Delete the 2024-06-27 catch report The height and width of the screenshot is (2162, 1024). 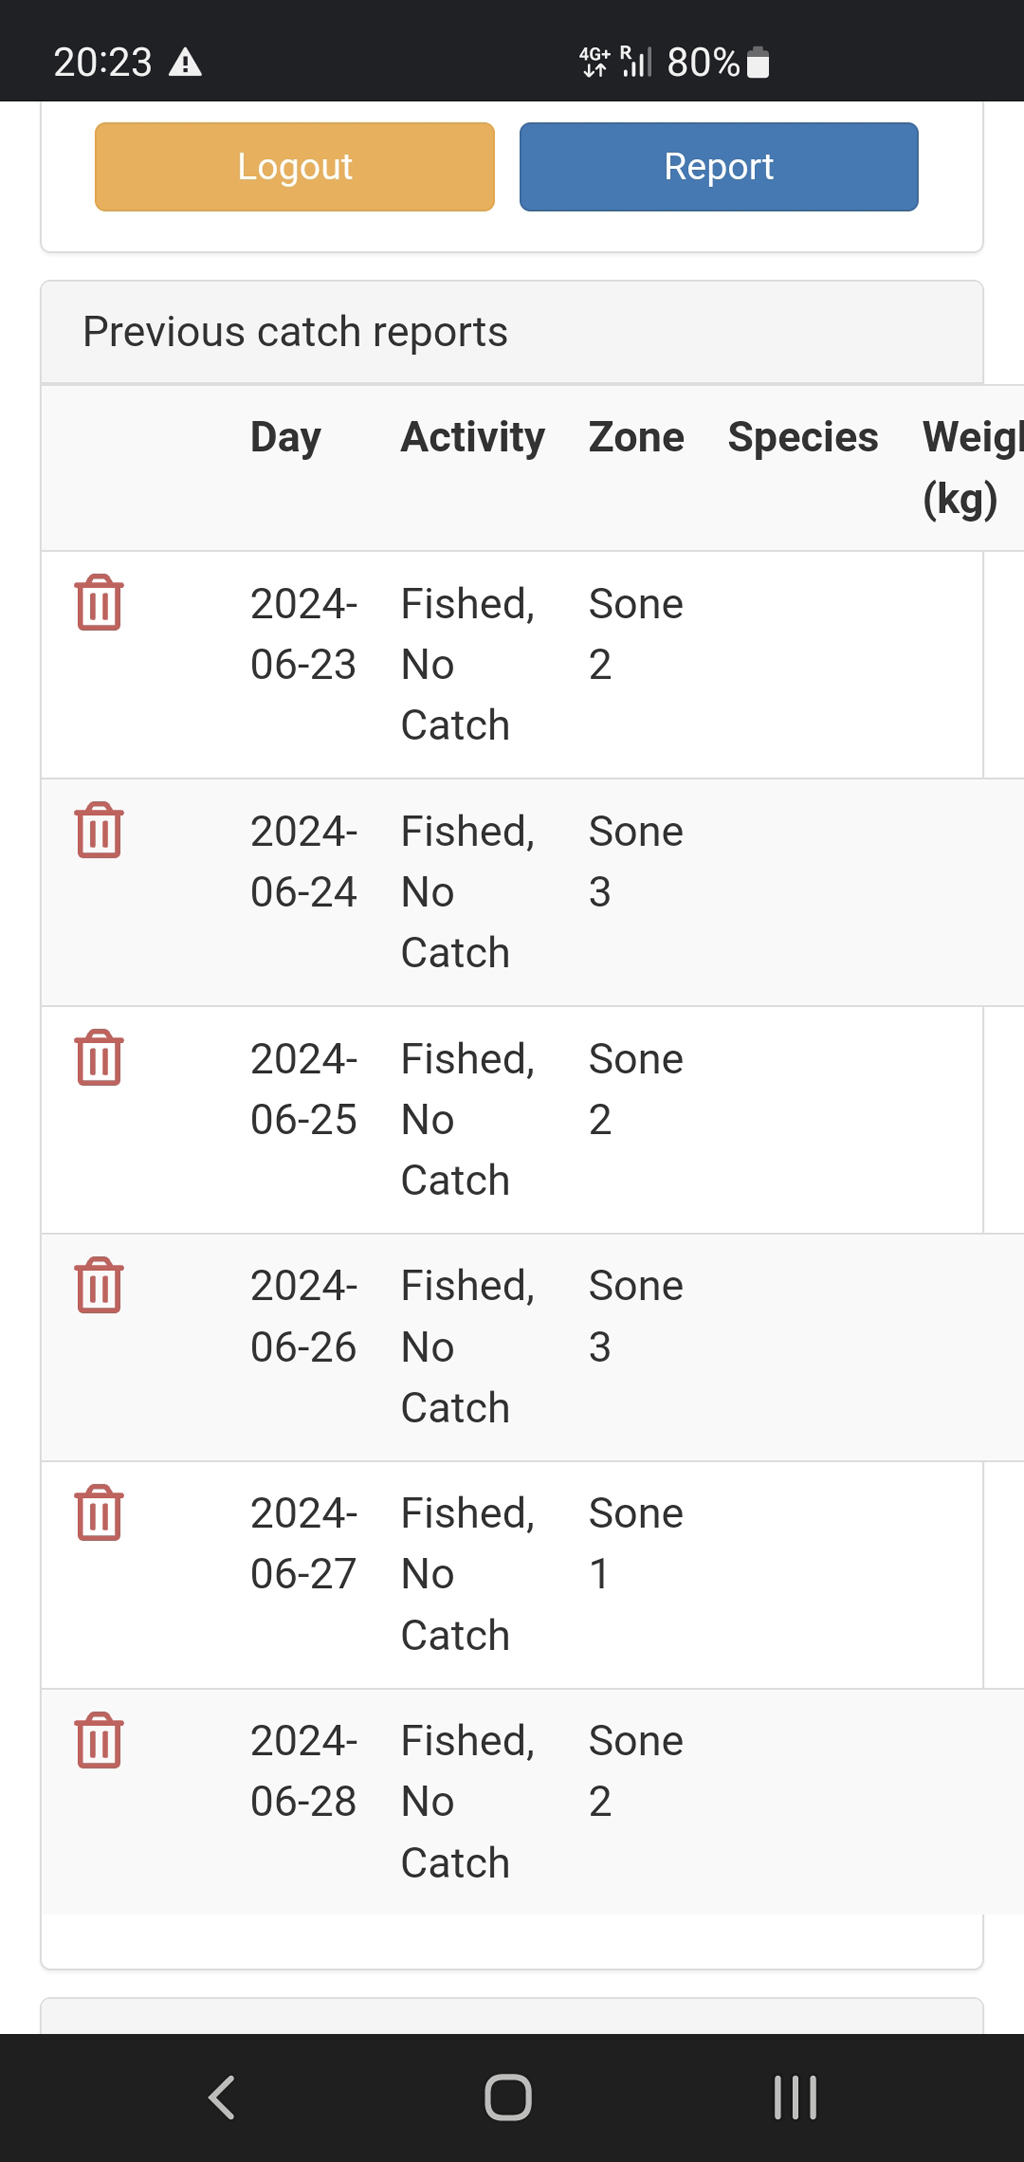click(99, 1513)
